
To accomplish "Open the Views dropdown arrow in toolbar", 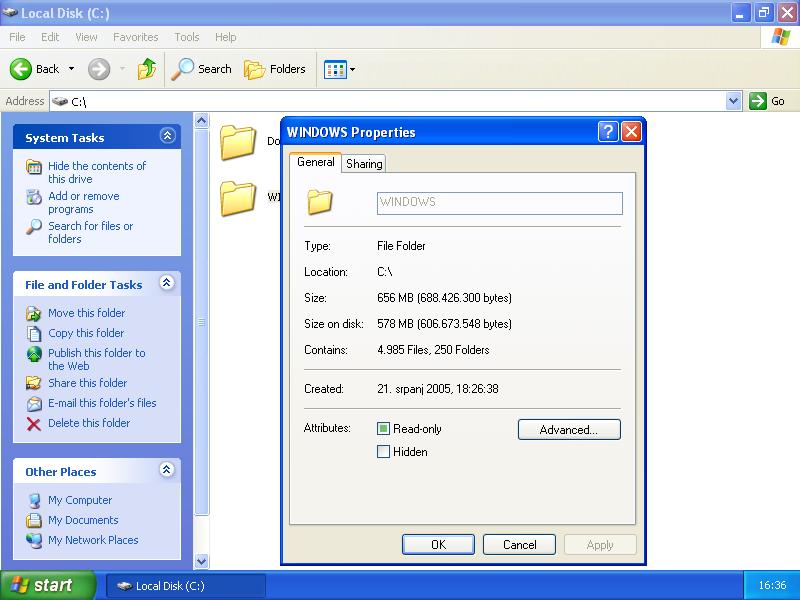I will (x=352, y=70).
